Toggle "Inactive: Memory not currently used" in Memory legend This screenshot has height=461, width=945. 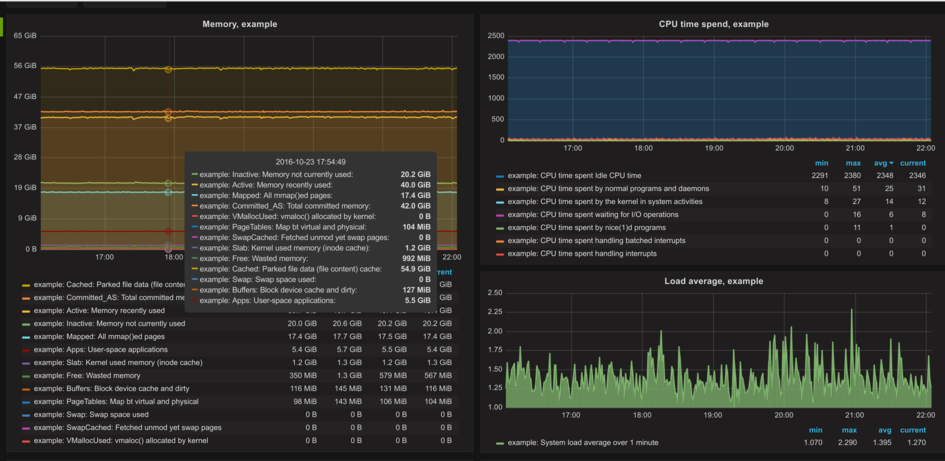[109, 324]
